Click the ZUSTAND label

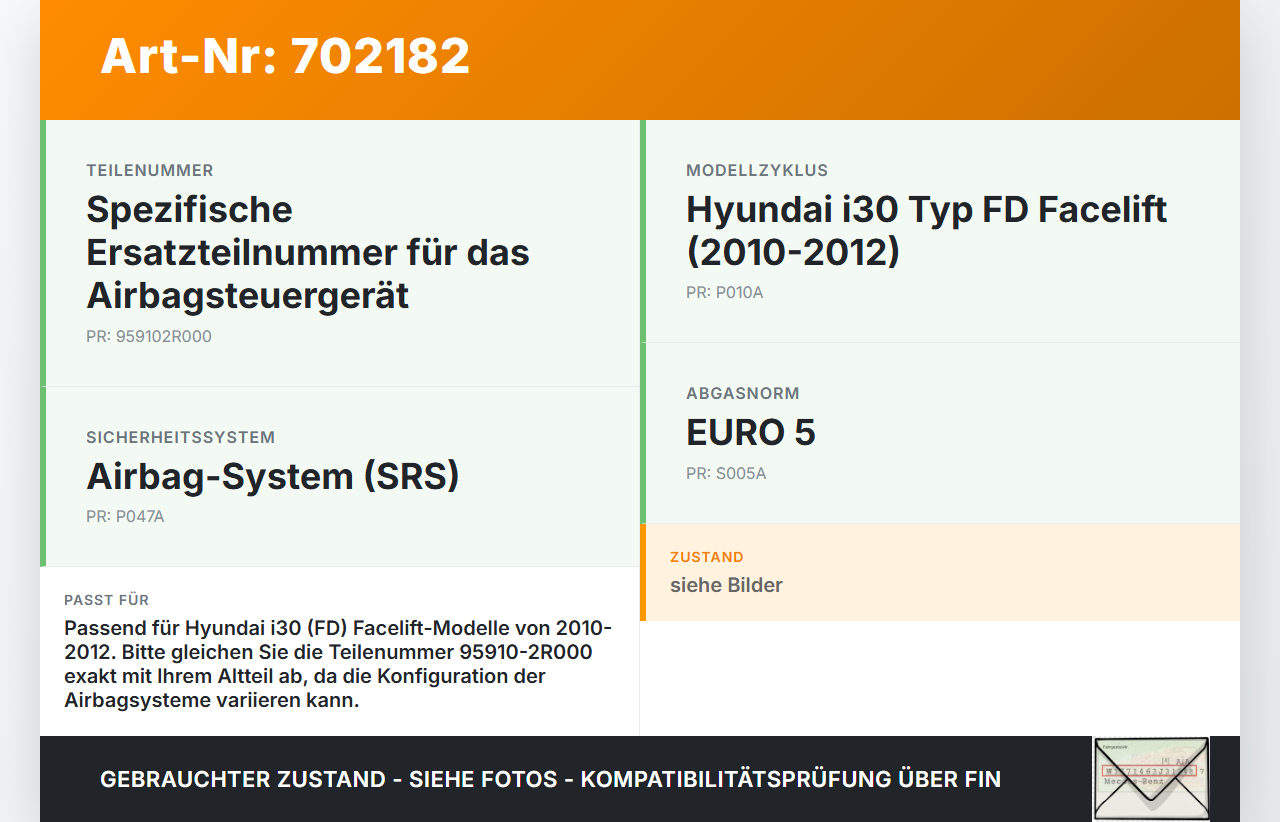click(707, 557)
